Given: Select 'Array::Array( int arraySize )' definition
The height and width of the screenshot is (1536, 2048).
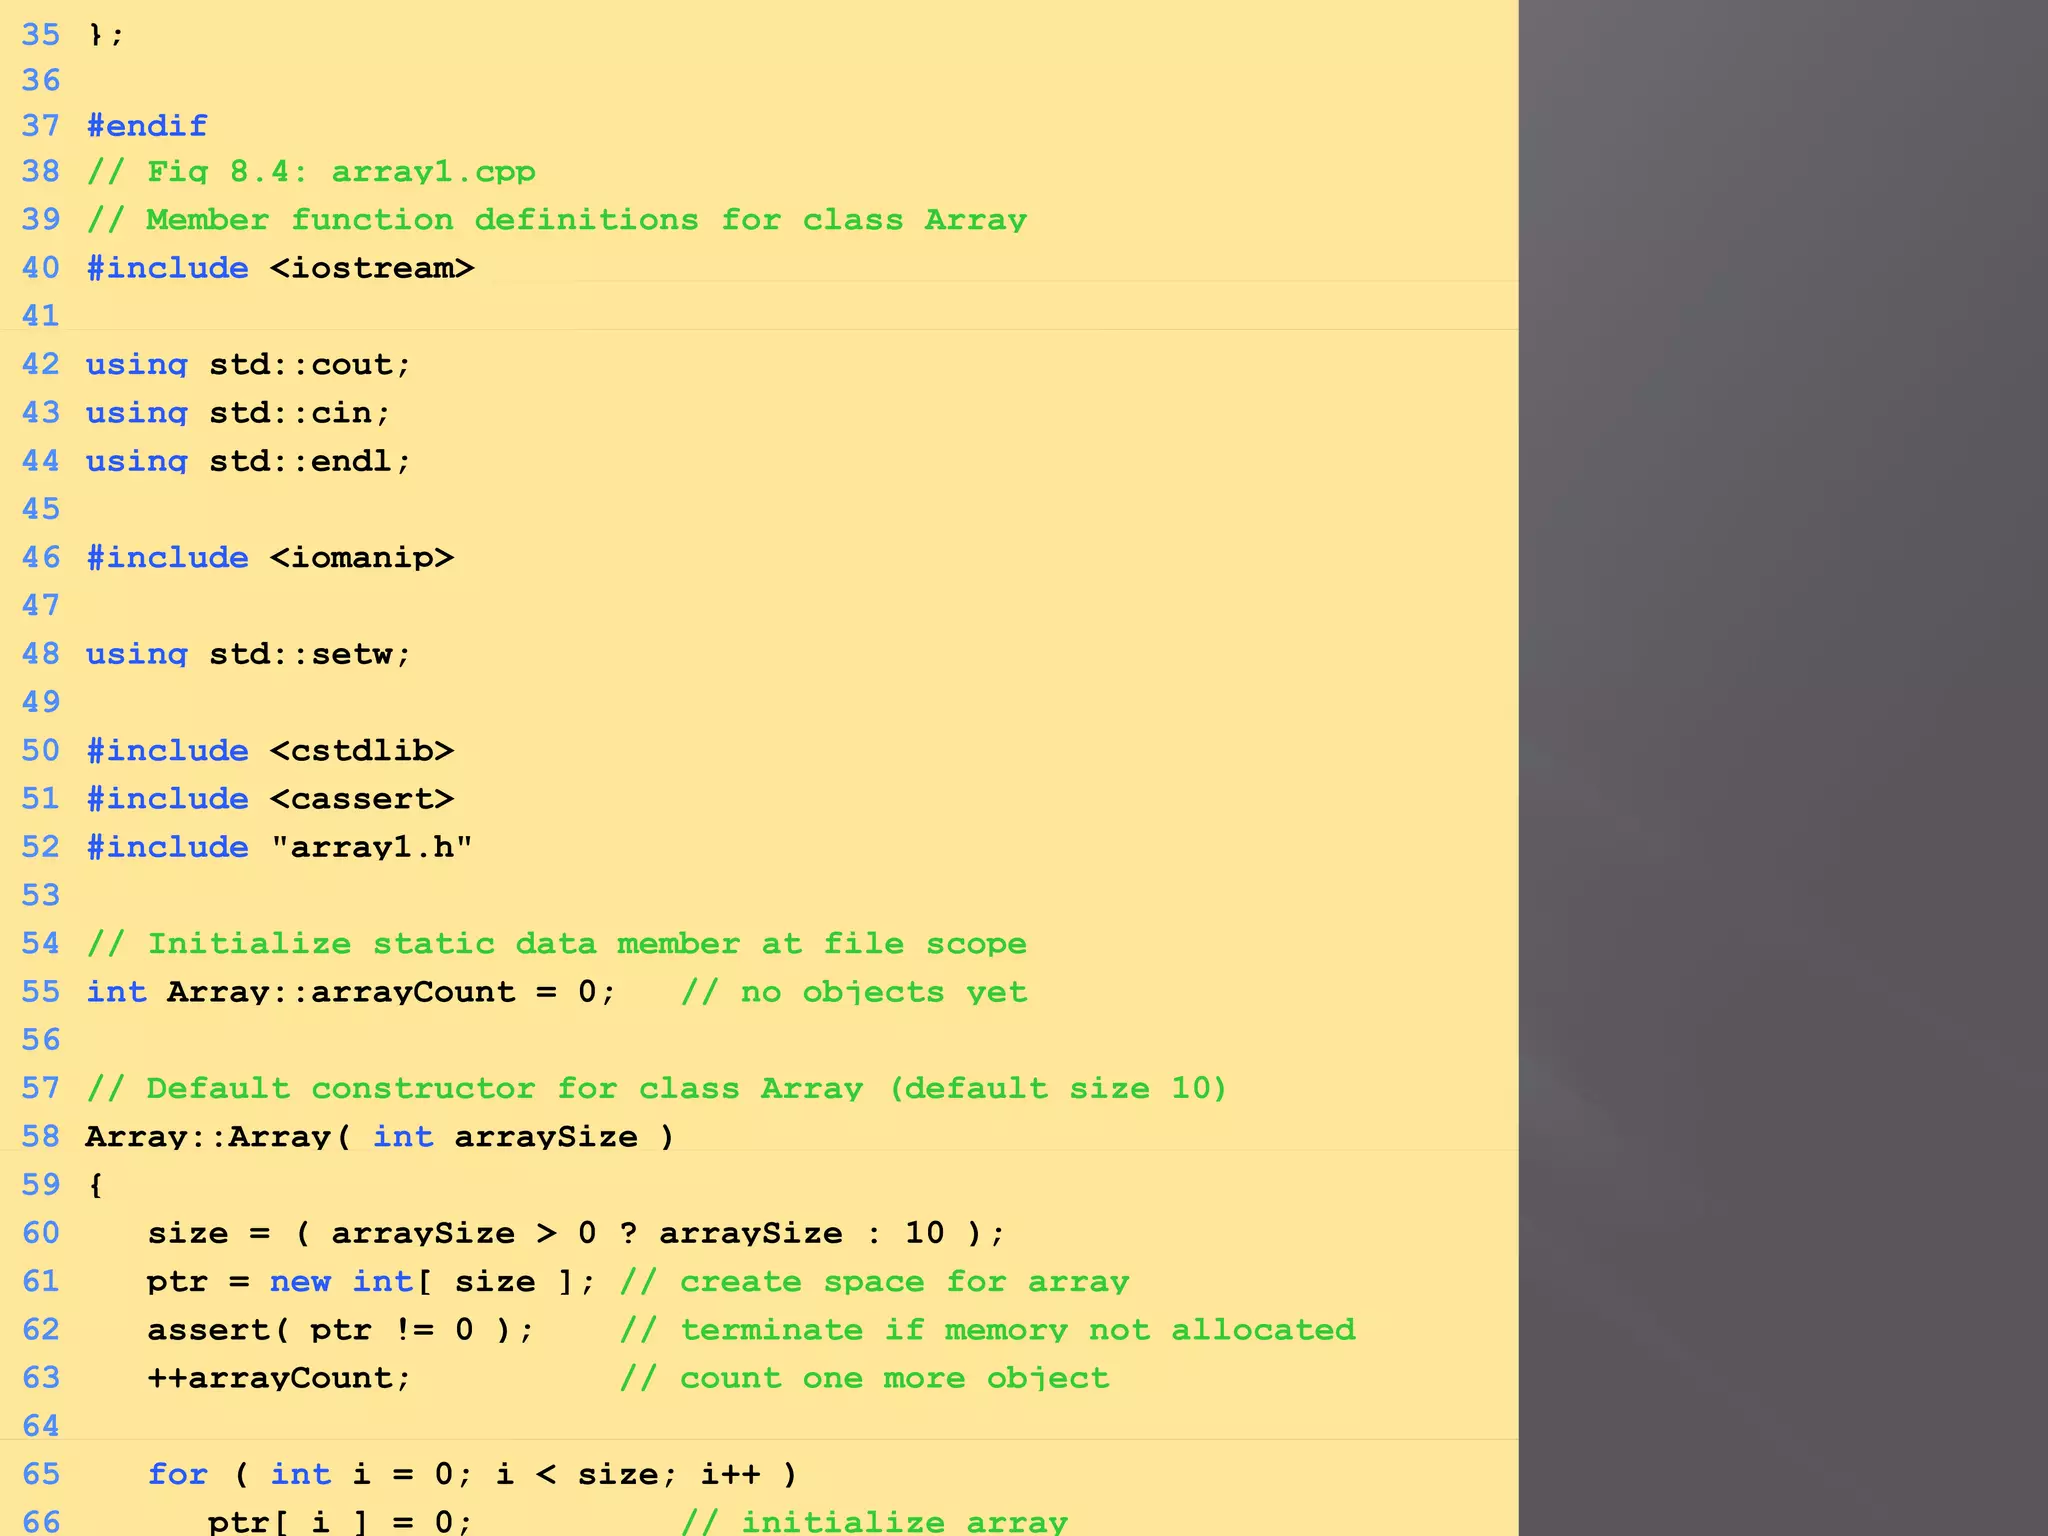Looking at the screenshot, I should (x=380, y=1137).
